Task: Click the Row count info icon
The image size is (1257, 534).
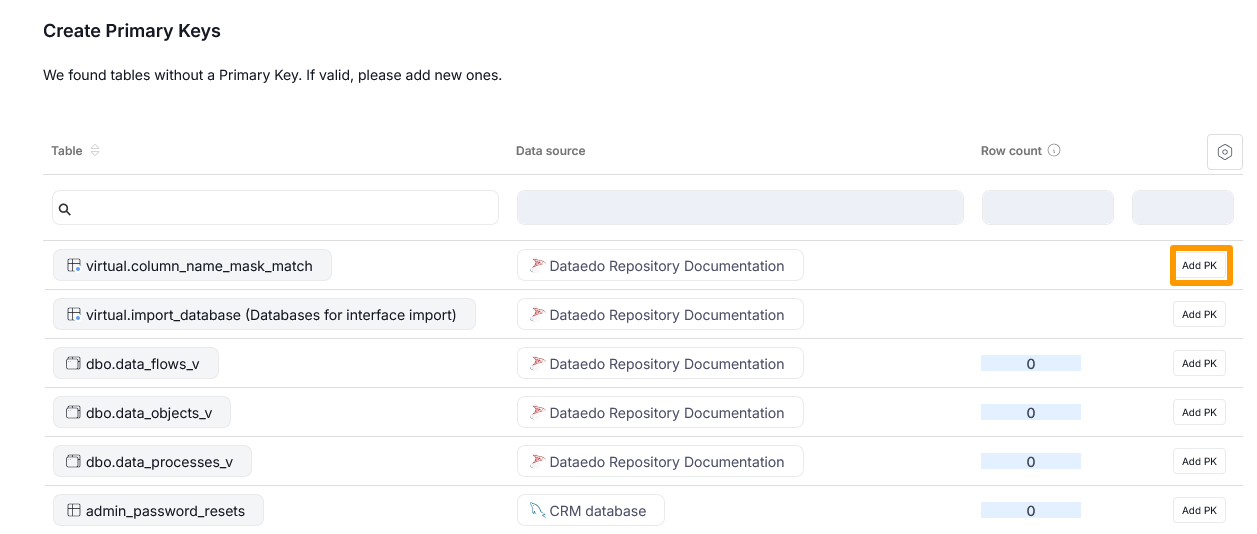Action: 1054,151
